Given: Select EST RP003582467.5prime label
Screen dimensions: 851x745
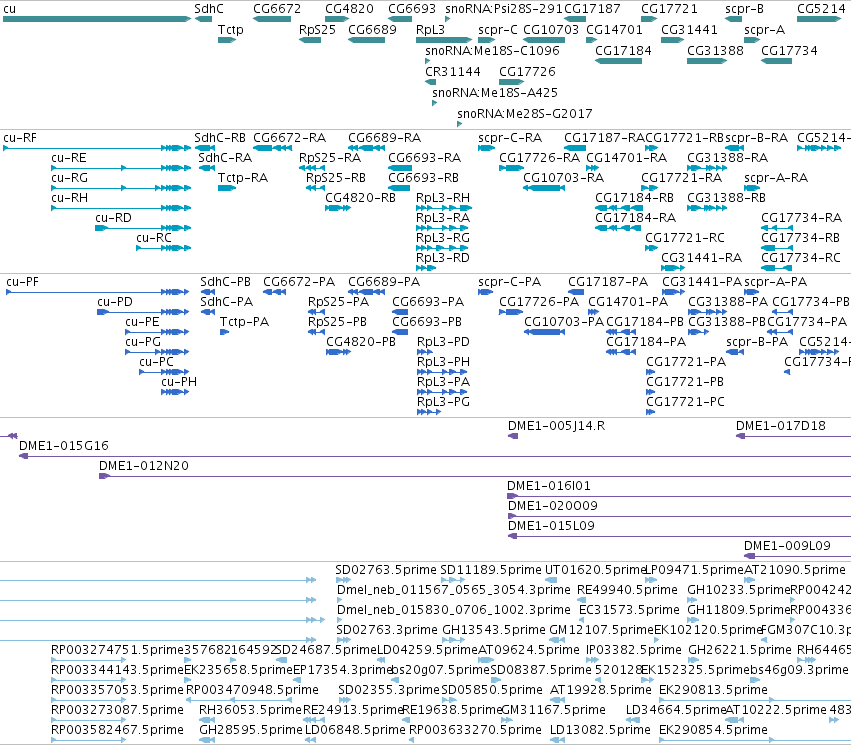Looking at the screenshot, I should (117, 730).
